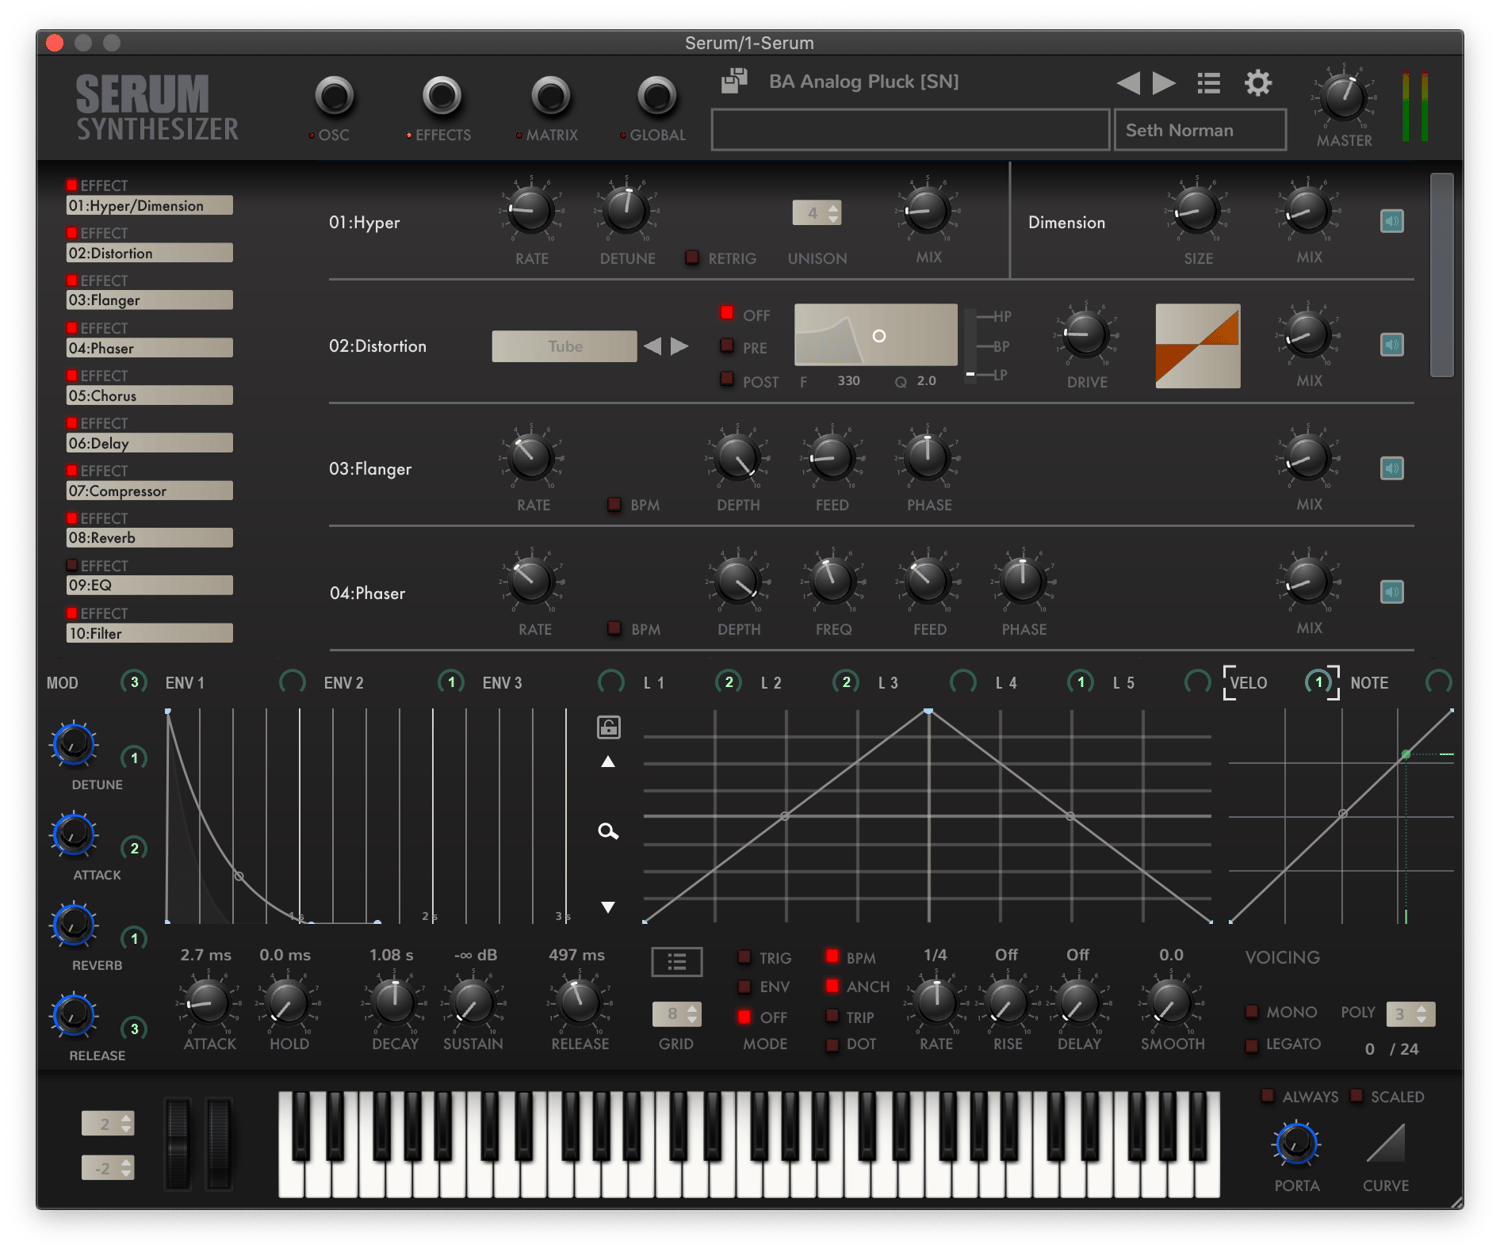Set distortion filter to PRE
This screenshot has width=1500, height=1252.
click(727, 346)
